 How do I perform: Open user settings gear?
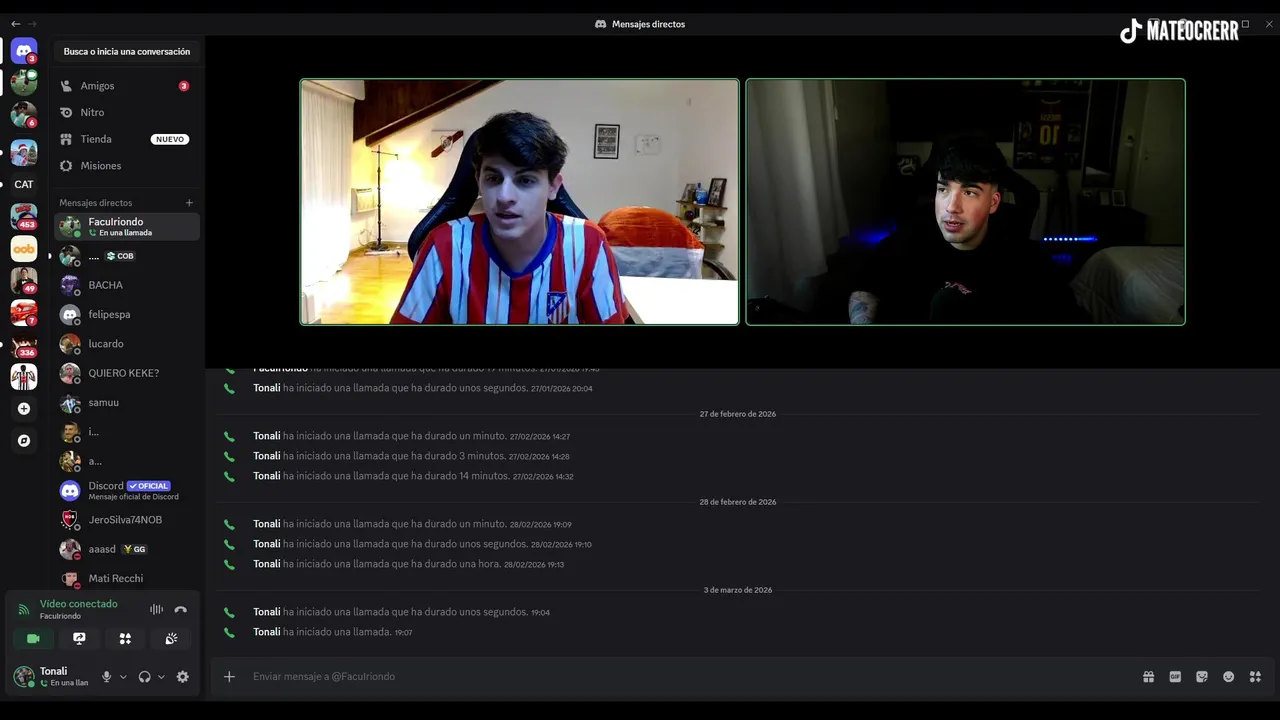point(182,677)
